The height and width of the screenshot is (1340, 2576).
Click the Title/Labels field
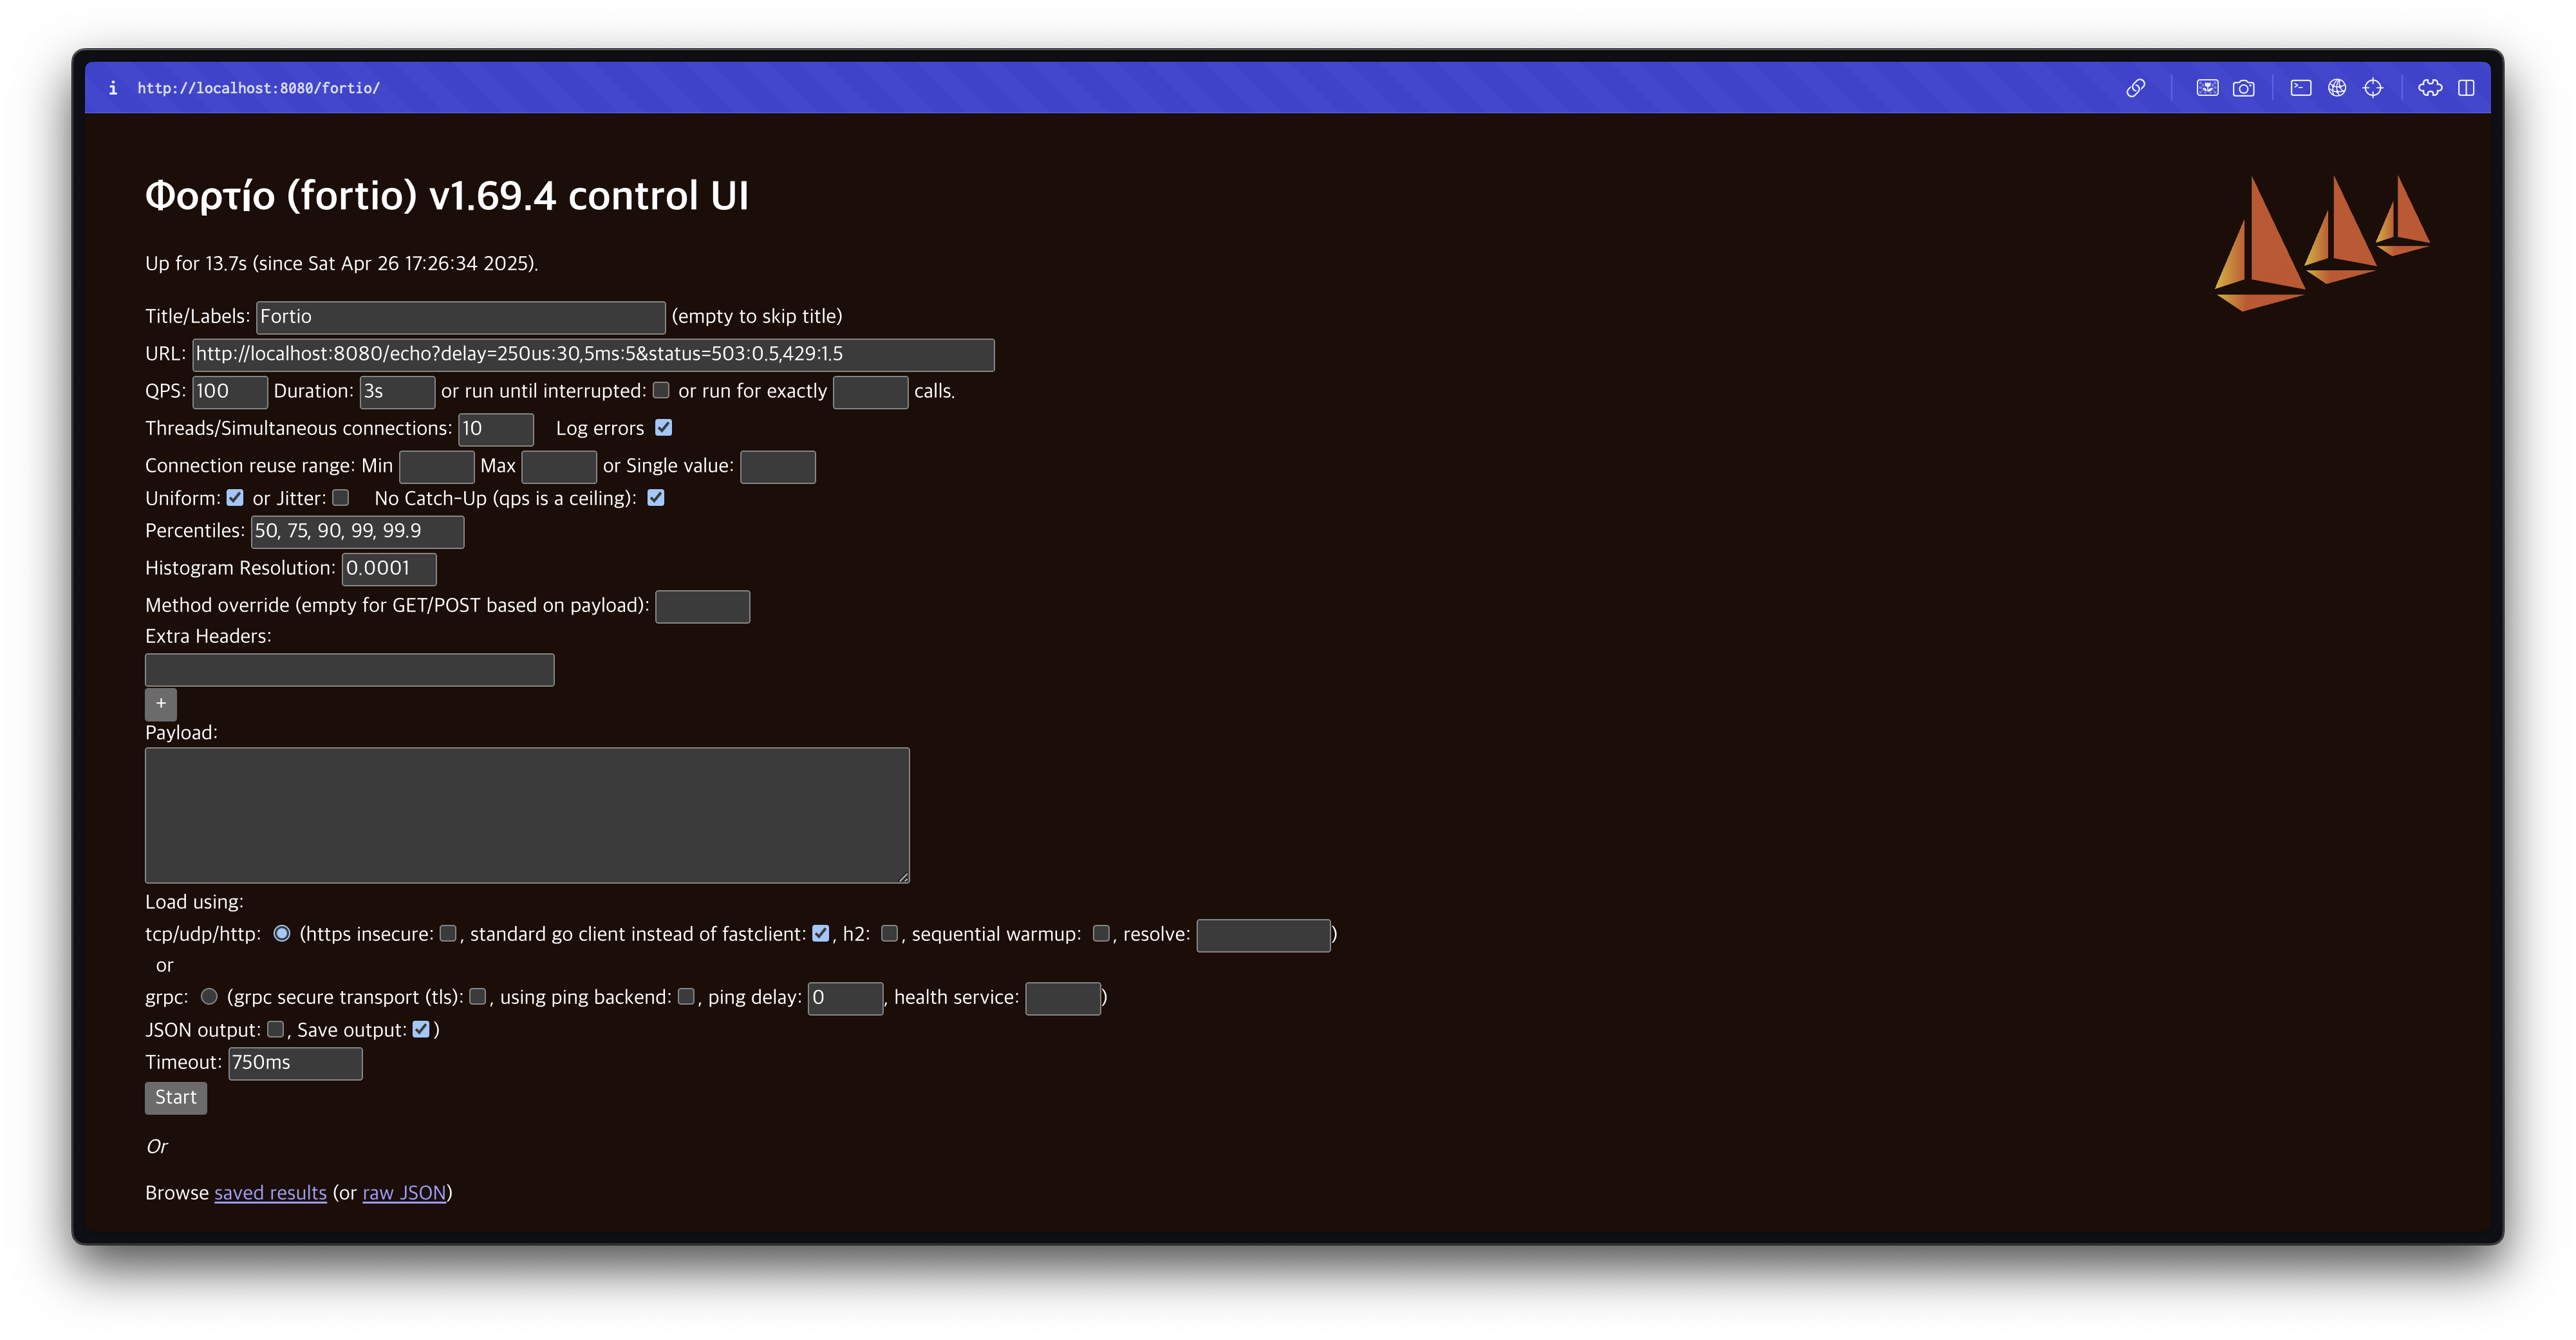[x=461, y=317]
